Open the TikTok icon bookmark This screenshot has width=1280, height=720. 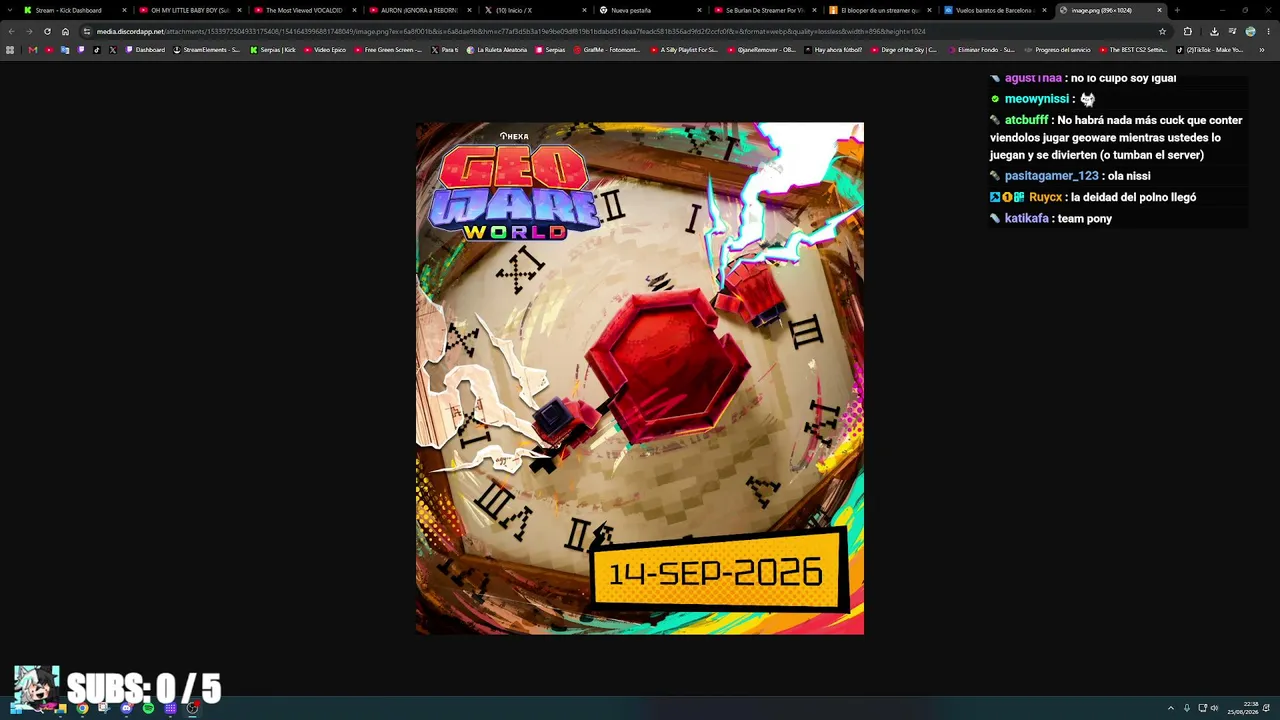point(97,50)
